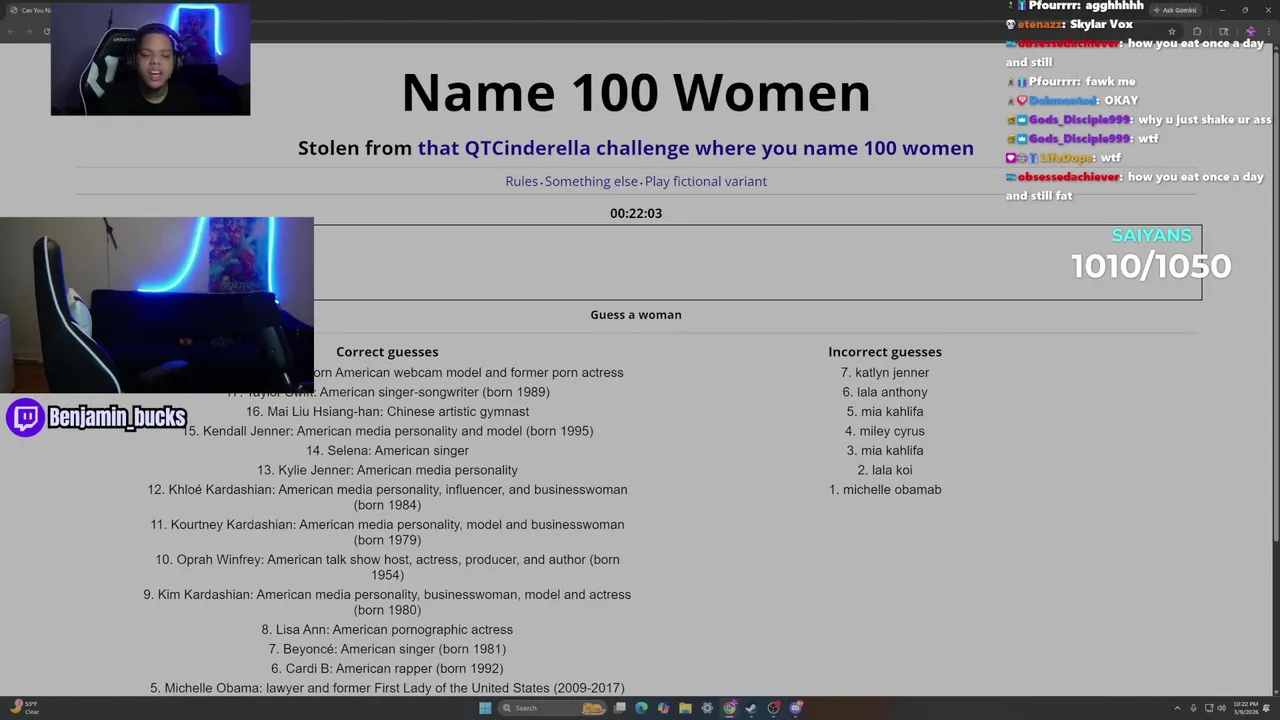Select correct guess '11. Kourtney Kardashian'
This screenshot has width=1280, height=720.
(x=388, y=532)
